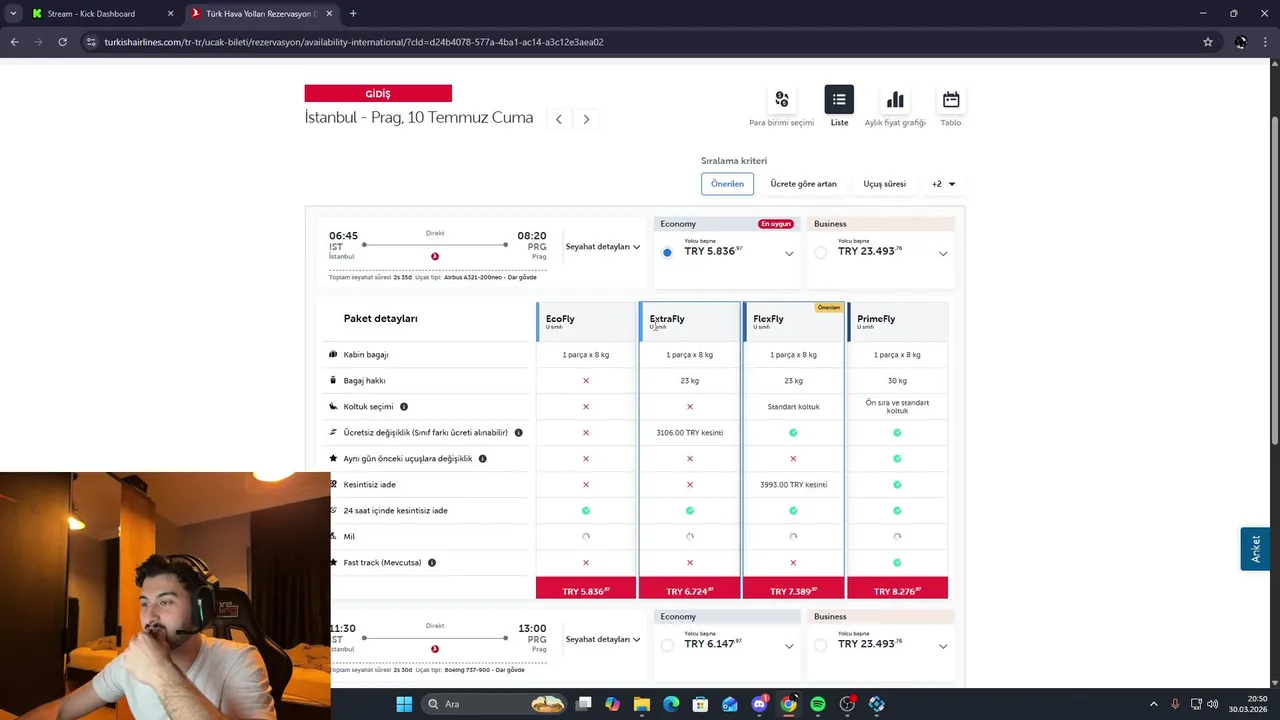Select EcoFly package header
Image resolution: width=1280 pixels, height=720 pixels.
pos(586,322)
